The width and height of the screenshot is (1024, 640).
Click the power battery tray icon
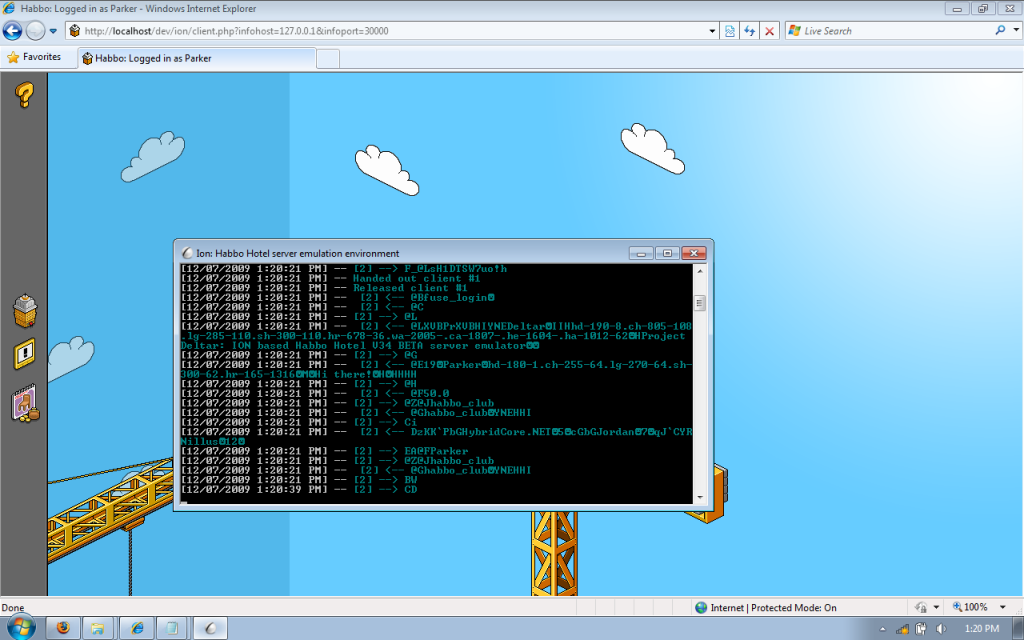pos(921,629)
